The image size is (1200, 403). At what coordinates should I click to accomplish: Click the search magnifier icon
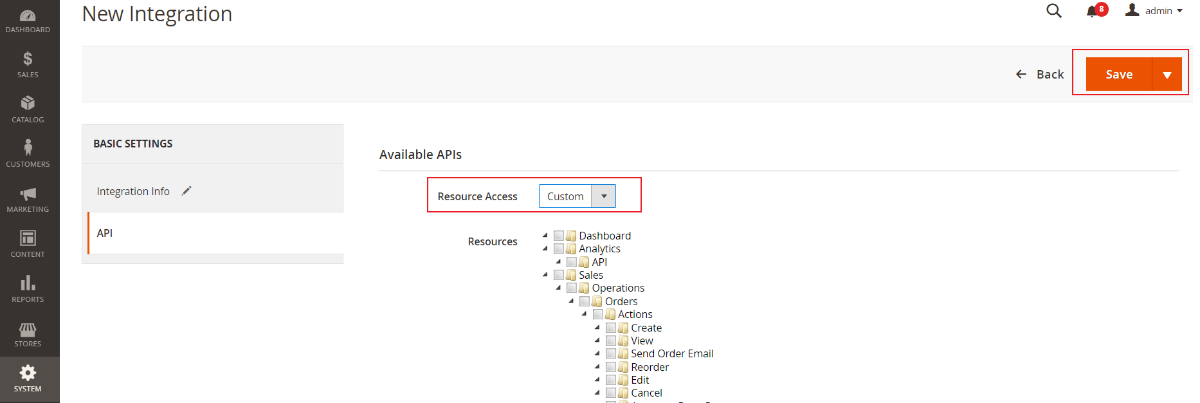[x=1053, y=11]
